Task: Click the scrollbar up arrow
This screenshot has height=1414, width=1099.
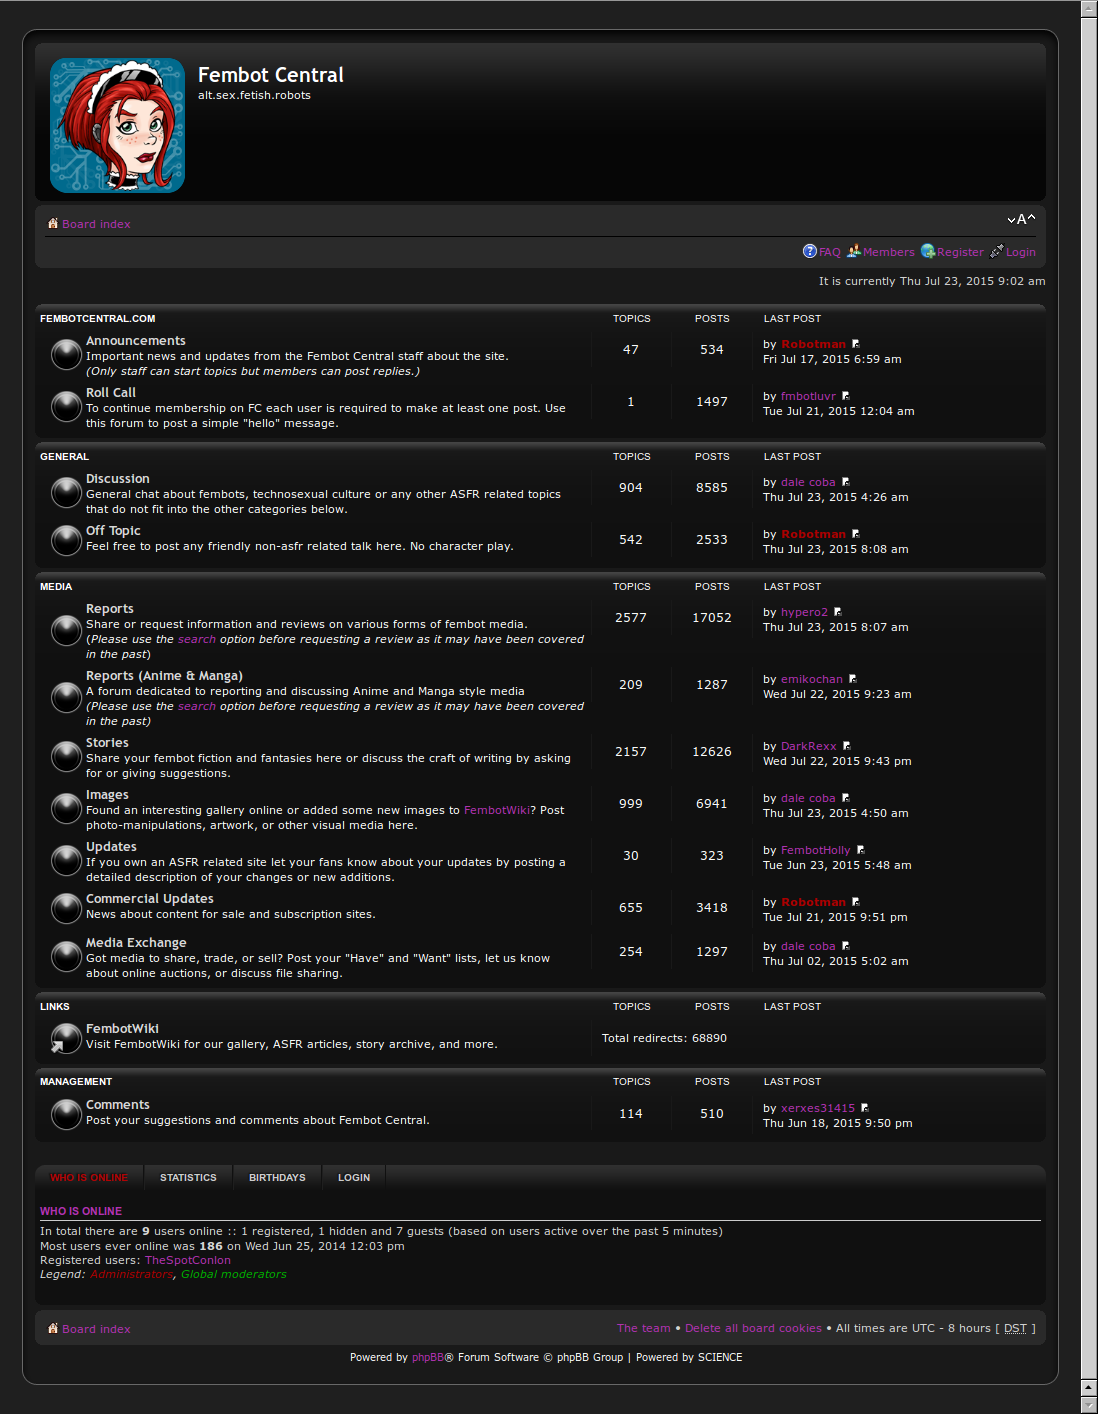Action: click(x=1089, y=9)
